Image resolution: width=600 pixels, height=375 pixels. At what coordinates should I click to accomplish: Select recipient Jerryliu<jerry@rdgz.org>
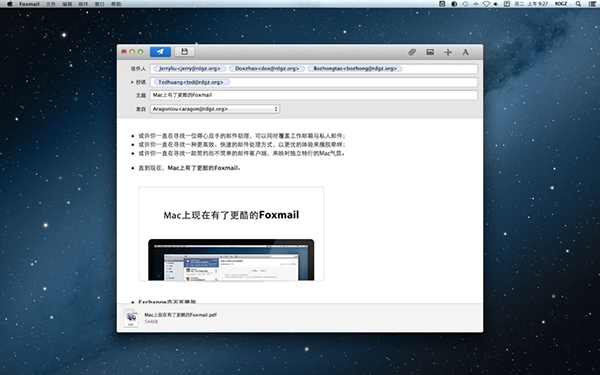click(x=189, y=68)
